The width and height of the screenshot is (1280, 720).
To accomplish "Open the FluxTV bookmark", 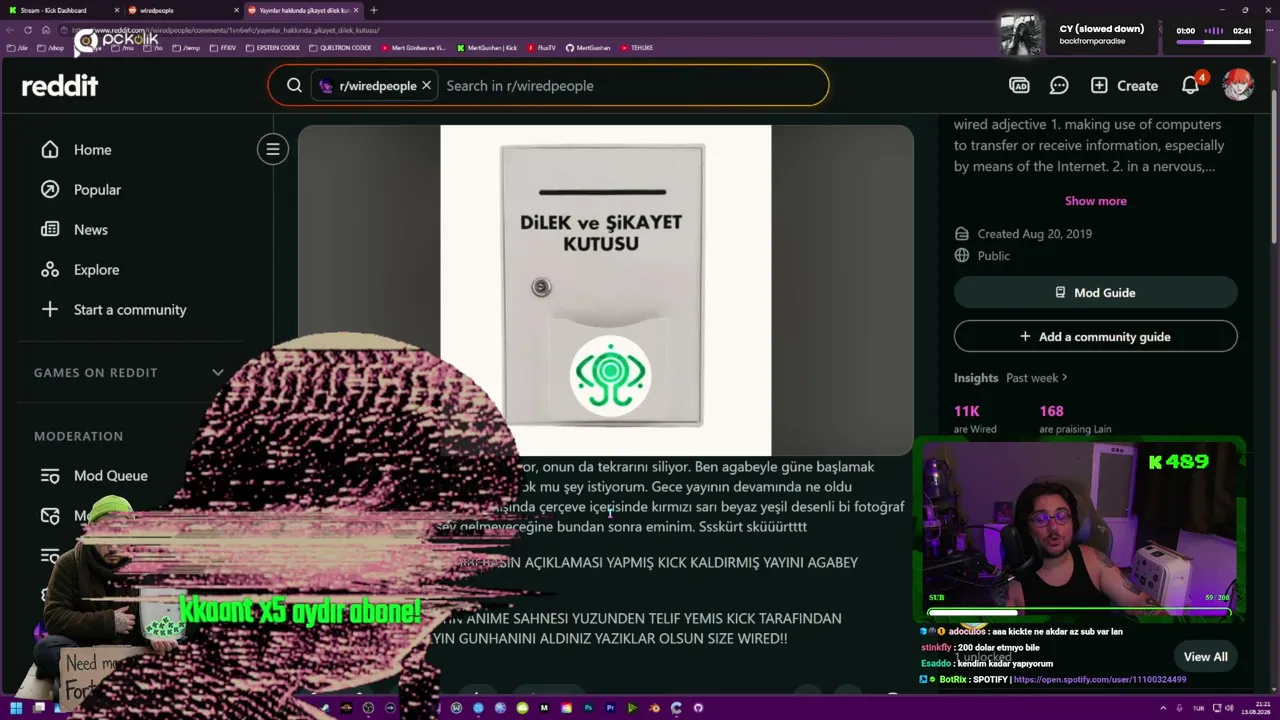I will click(541, 48).
